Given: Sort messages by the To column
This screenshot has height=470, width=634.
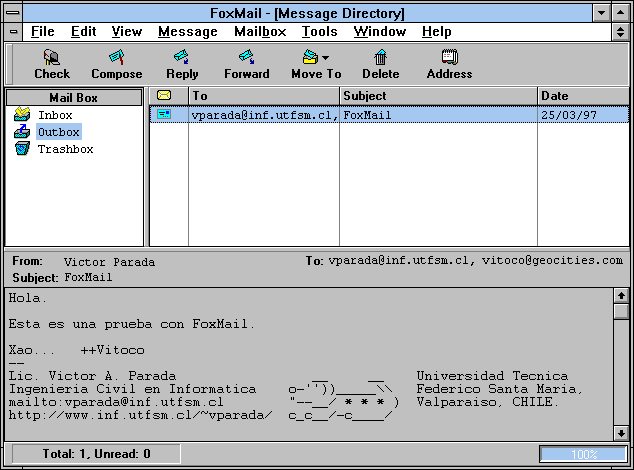Looking at the screenshot, I should tap(264, 96).
